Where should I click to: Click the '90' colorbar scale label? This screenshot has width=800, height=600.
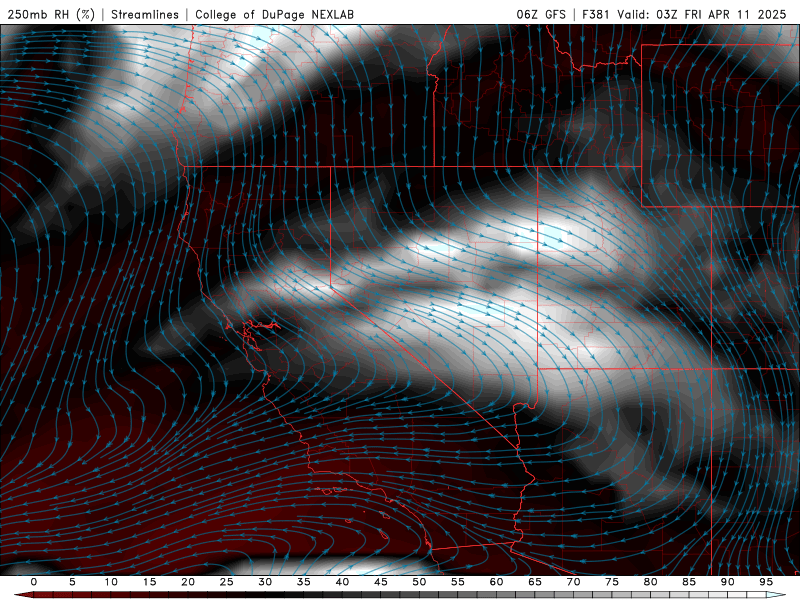click(727, 582)
